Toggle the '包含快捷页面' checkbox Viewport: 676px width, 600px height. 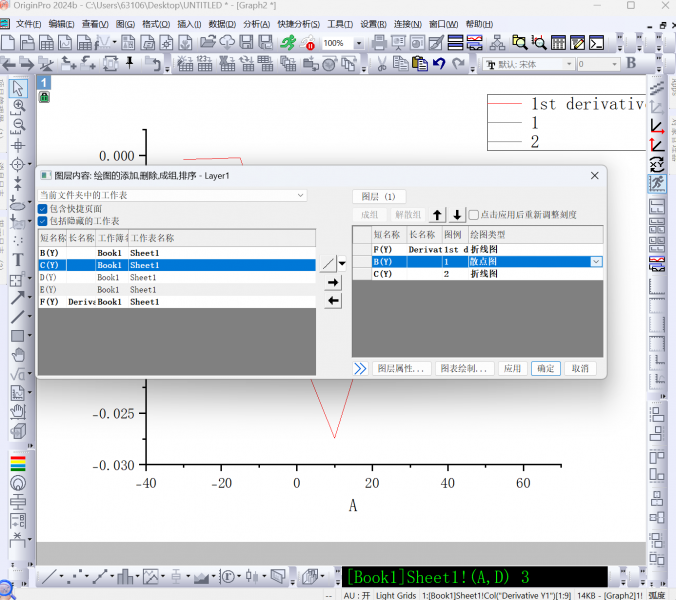coord(42,209)
